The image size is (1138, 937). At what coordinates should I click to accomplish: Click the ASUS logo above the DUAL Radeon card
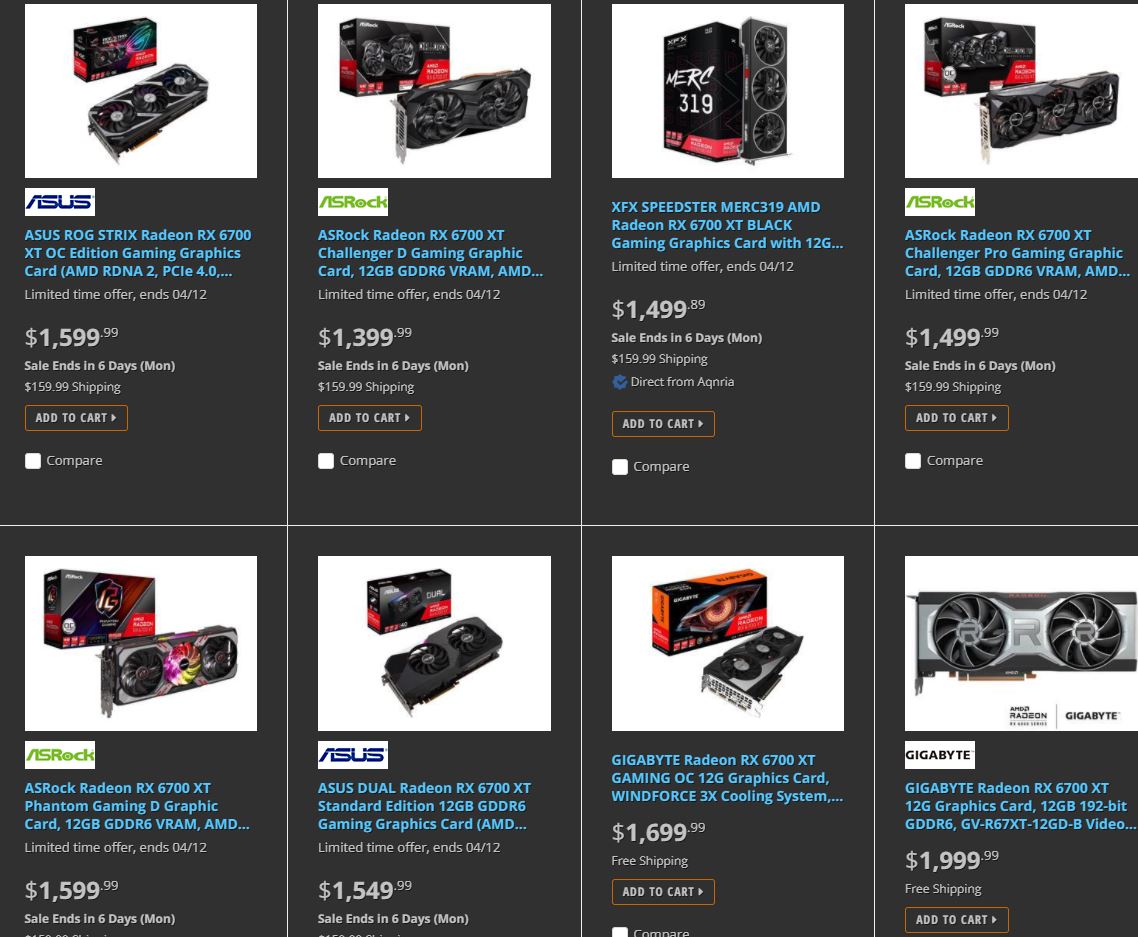pos(353,755)
